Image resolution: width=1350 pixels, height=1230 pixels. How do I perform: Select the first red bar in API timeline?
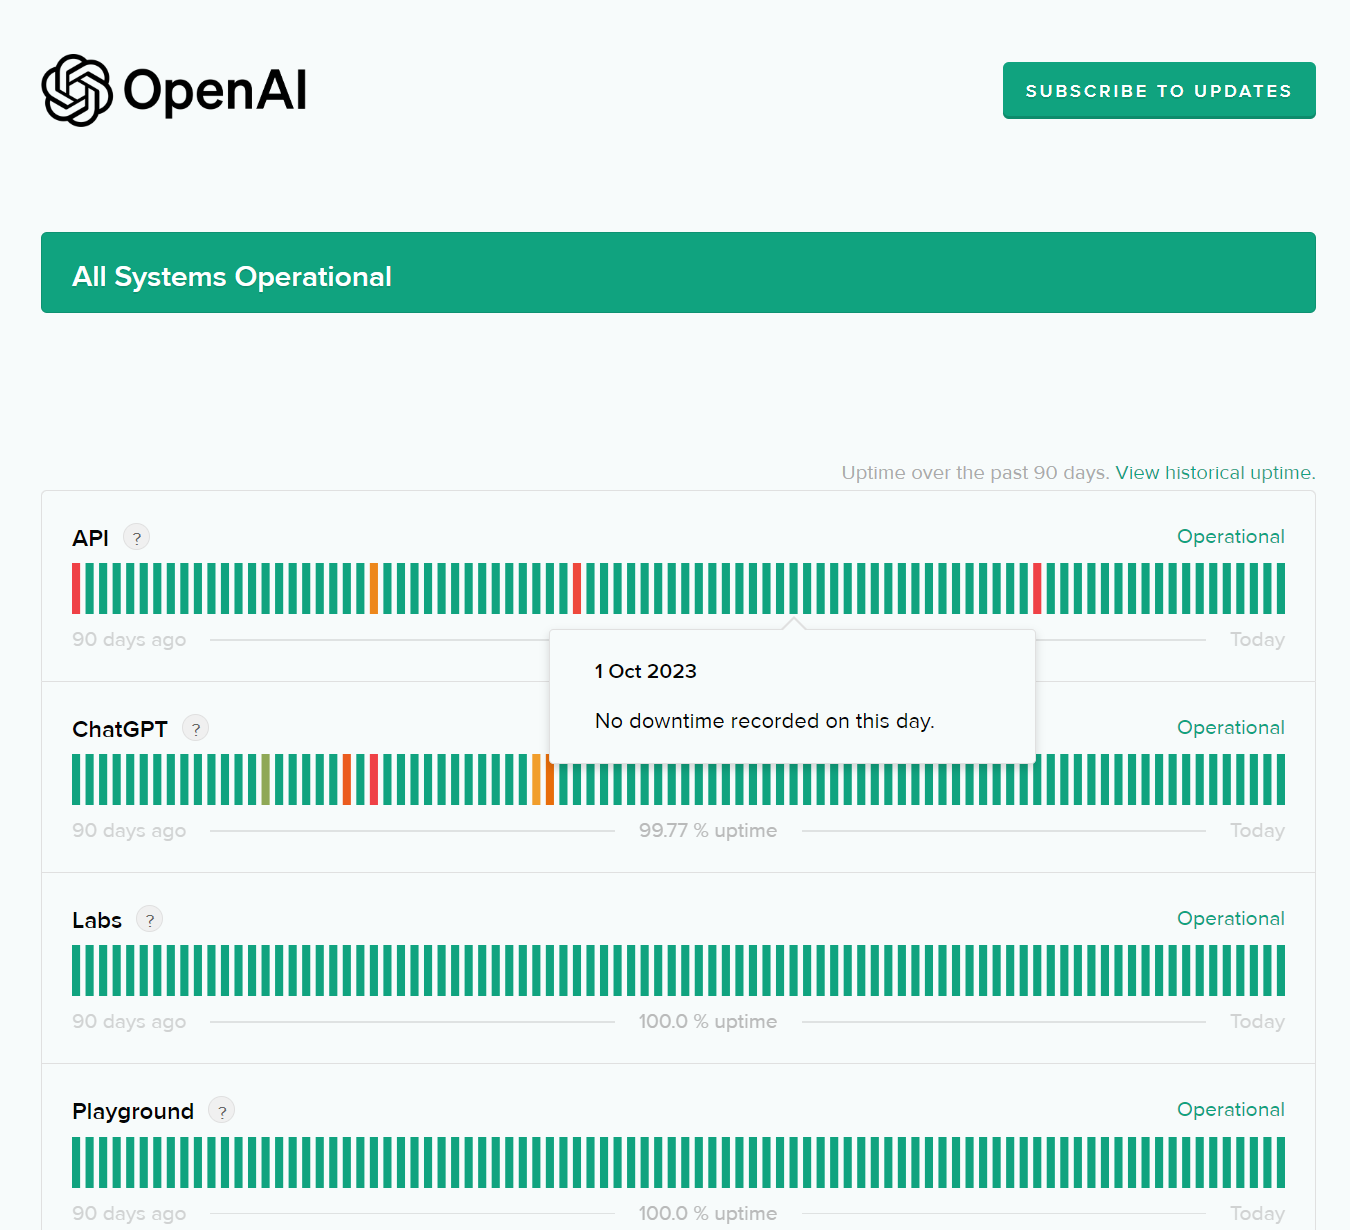[76, 588]
